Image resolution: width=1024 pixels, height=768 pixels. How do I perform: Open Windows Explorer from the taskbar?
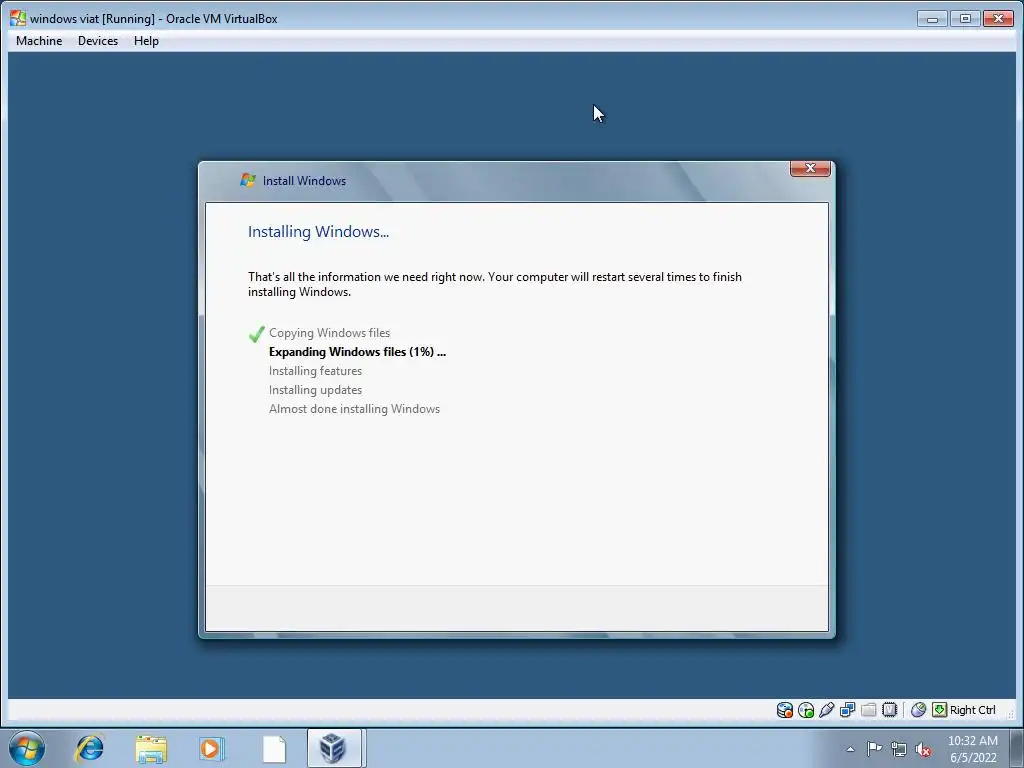click(x=151, y=749)
